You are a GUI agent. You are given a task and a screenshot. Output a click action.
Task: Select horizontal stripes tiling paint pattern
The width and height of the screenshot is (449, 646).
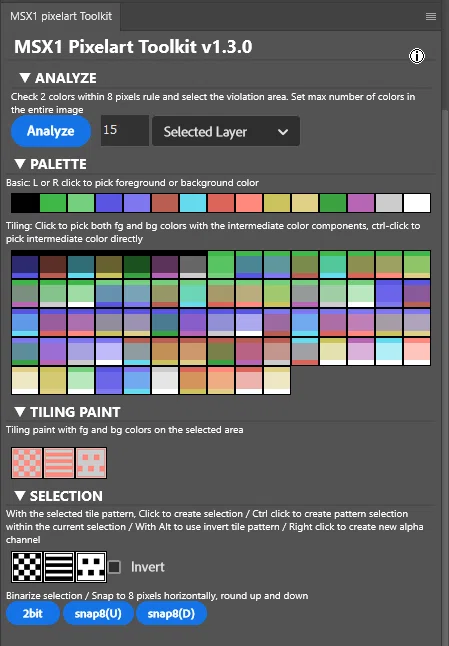59,463
